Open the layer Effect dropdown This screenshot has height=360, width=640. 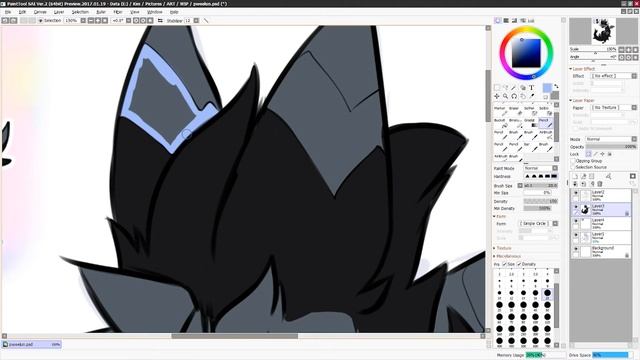[x=614, y=76]
